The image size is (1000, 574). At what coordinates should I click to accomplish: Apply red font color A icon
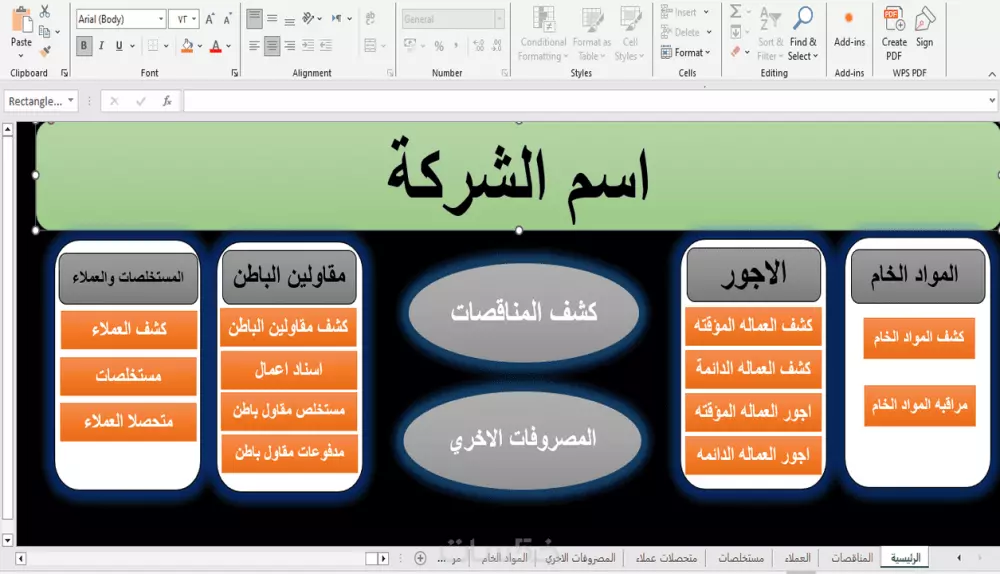click(x=216, y=46)
